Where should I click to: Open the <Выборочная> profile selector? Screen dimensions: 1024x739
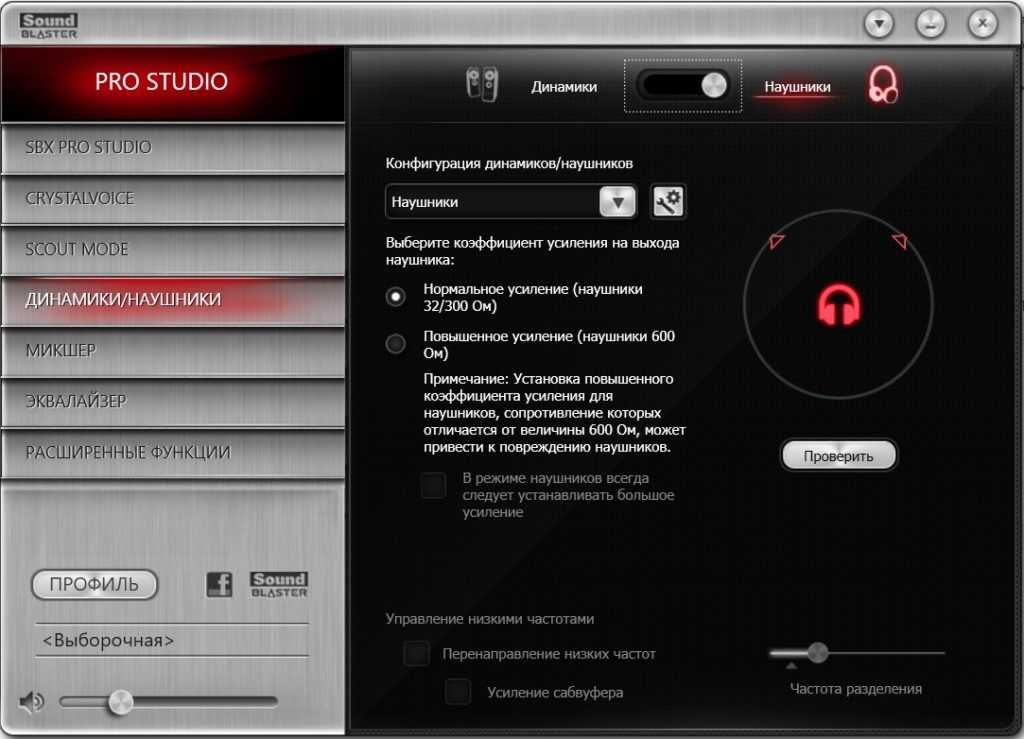pos(172,640)
